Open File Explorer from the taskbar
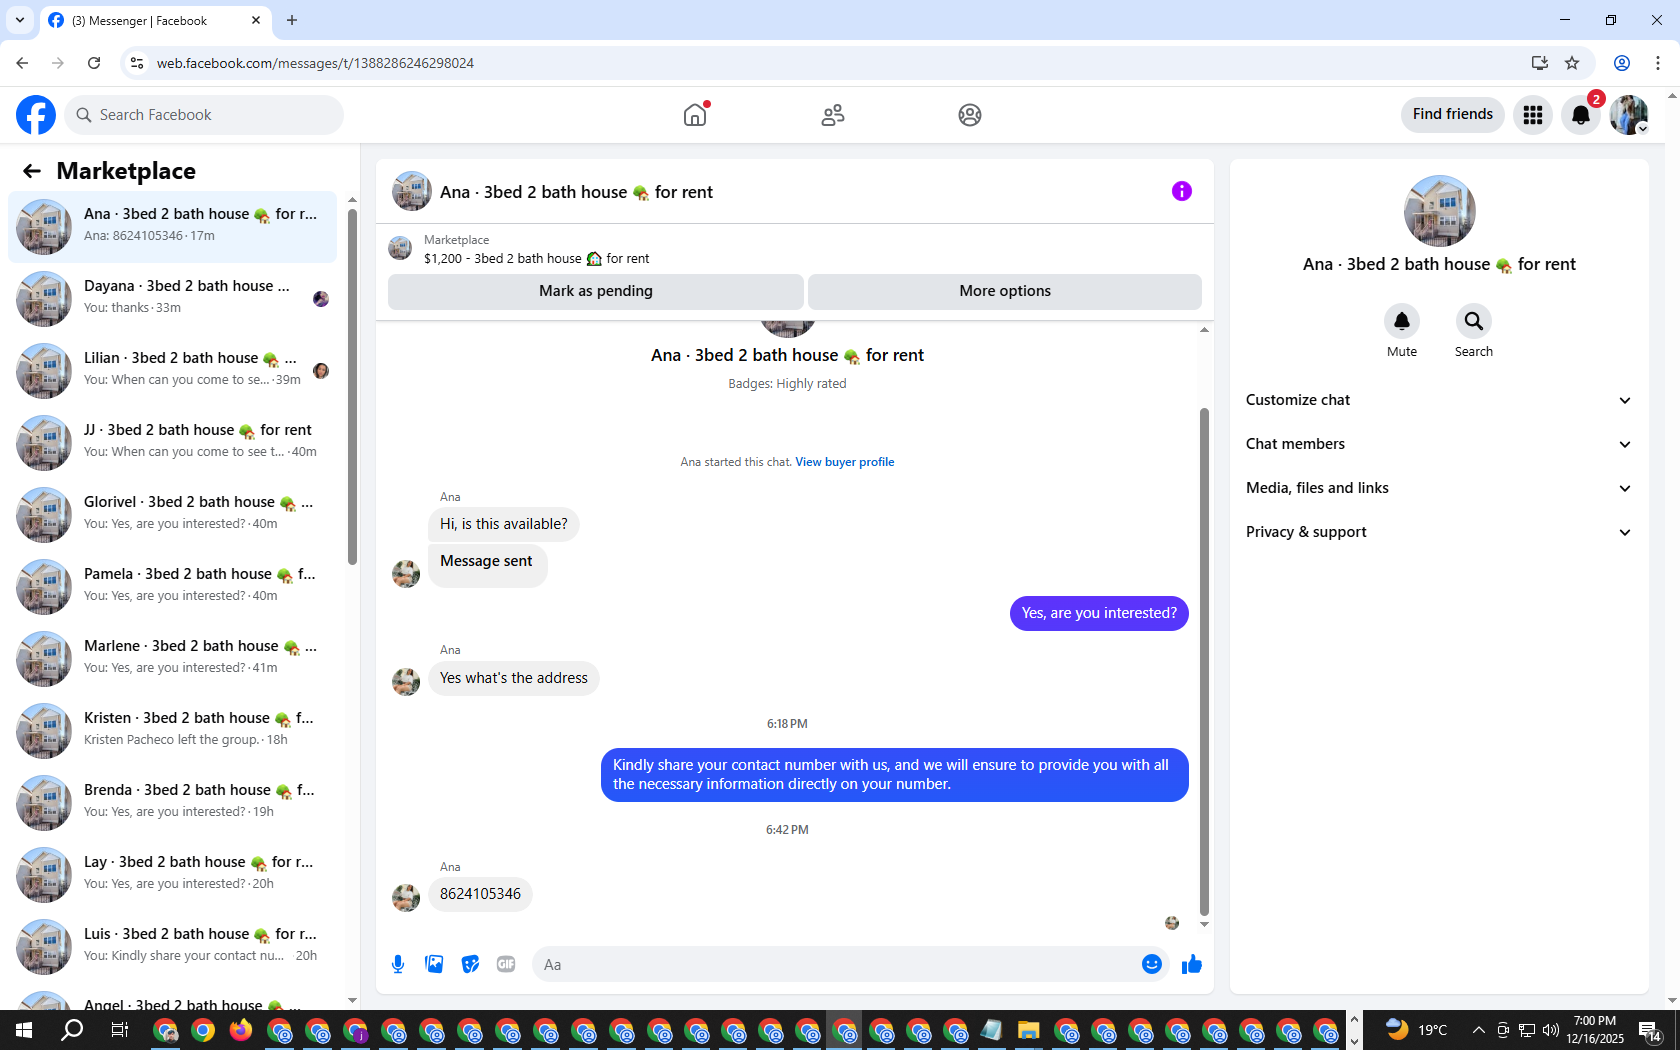Screen dimensions: 1680x1050 pos(1029,1030)
